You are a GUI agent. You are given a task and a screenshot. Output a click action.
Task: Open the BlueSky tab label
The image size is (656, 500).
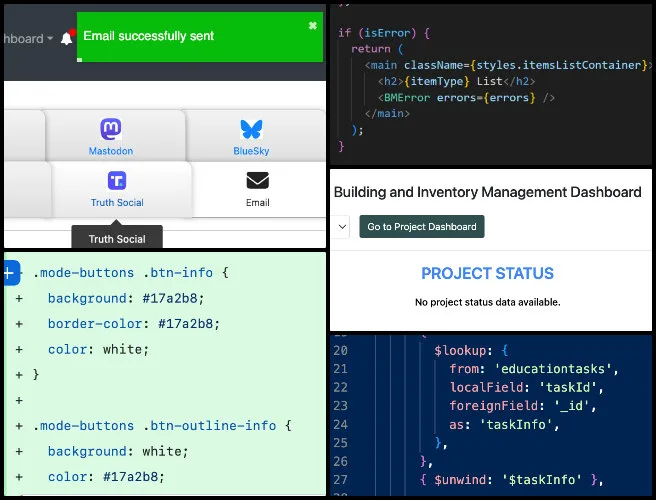251,151
